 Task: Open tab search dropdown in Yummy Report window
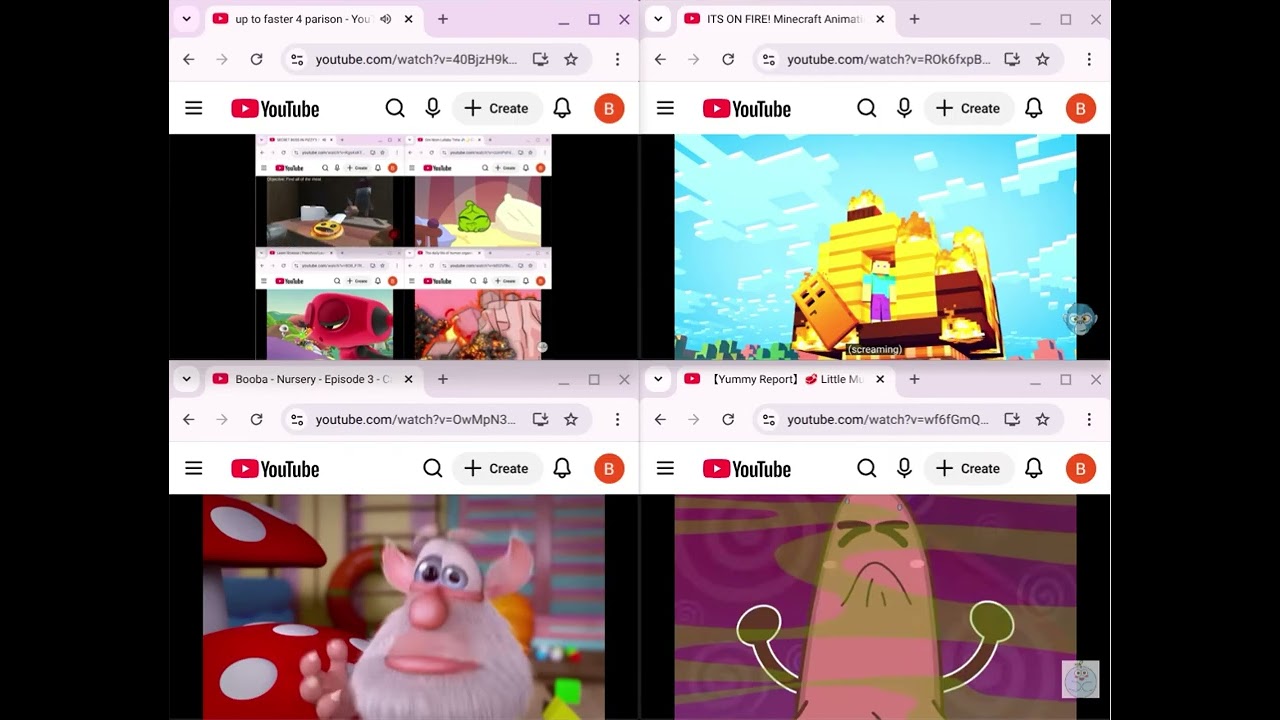click(658, 379)
